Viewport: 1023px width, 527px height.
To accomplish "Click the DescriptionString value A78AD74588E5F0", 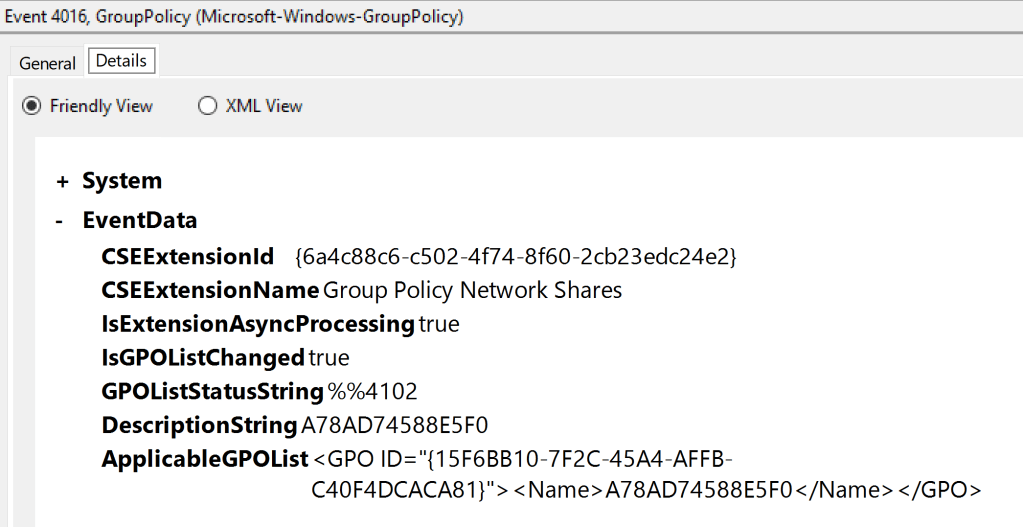I will pos(394,425).
